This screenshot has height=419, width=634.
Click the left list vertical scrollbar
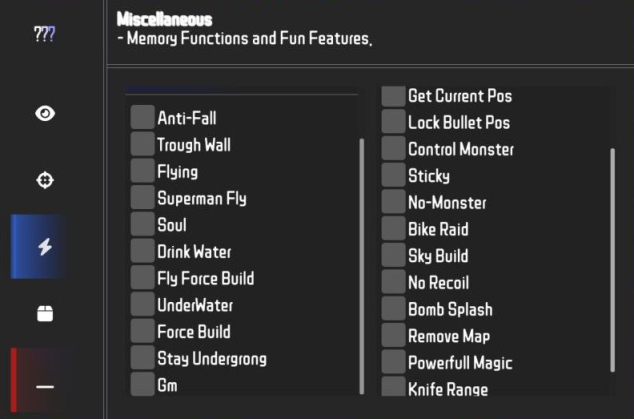pos(362,266)
